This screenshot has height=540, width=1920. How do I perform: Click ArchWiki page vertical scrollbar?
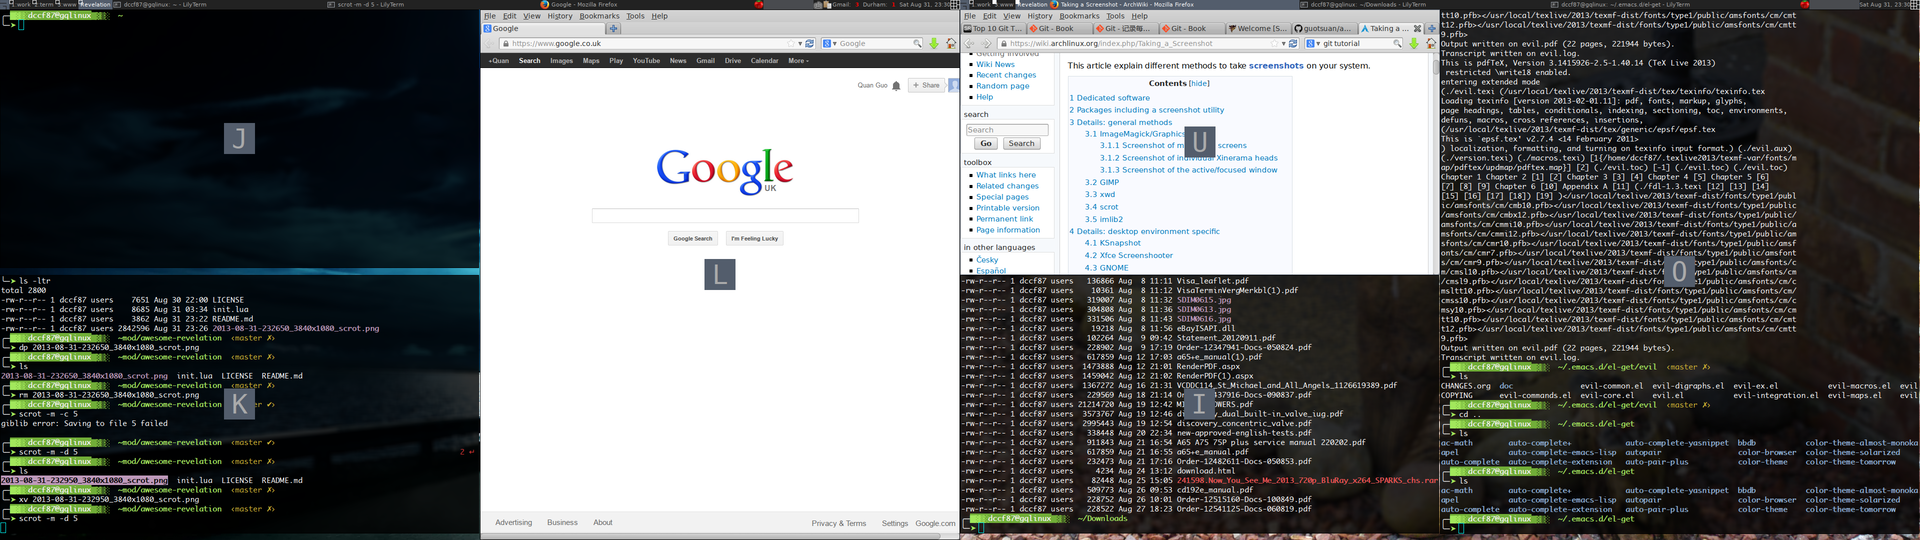click(x=1434, y=164)
